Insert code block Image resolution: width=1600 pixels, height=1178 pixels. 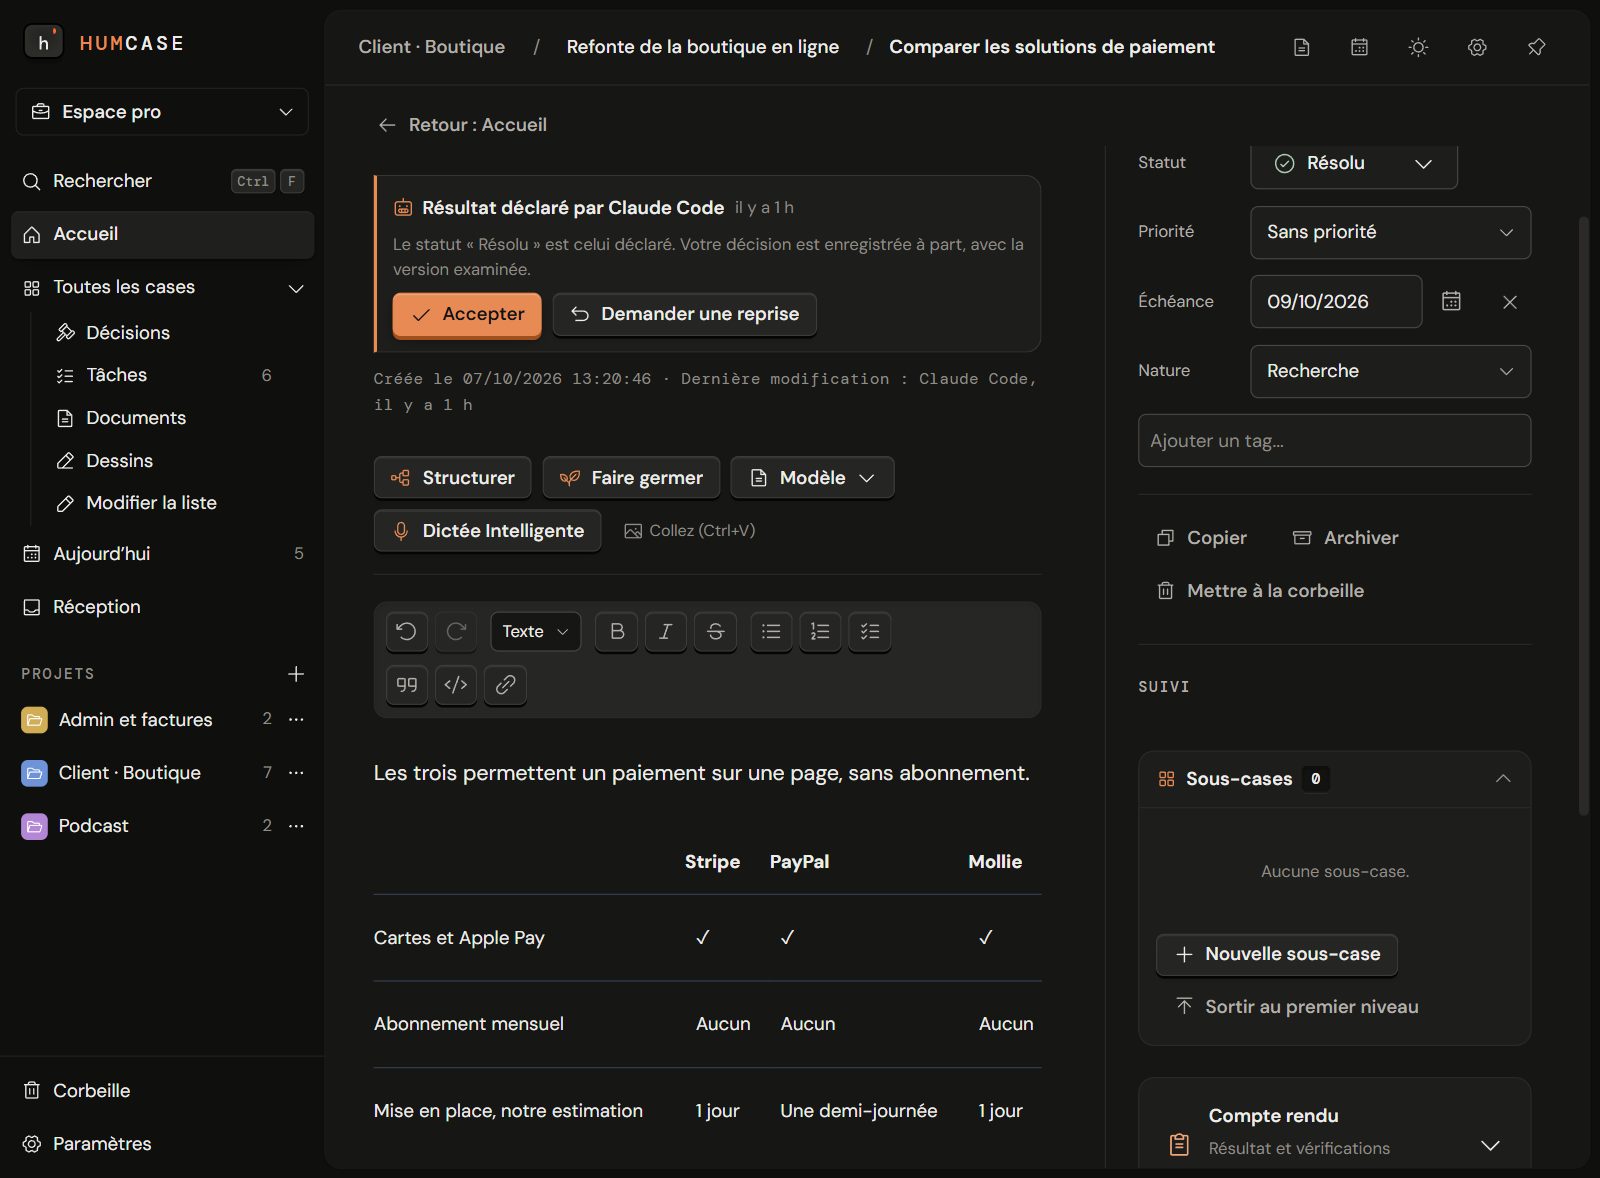pos(456,685)
